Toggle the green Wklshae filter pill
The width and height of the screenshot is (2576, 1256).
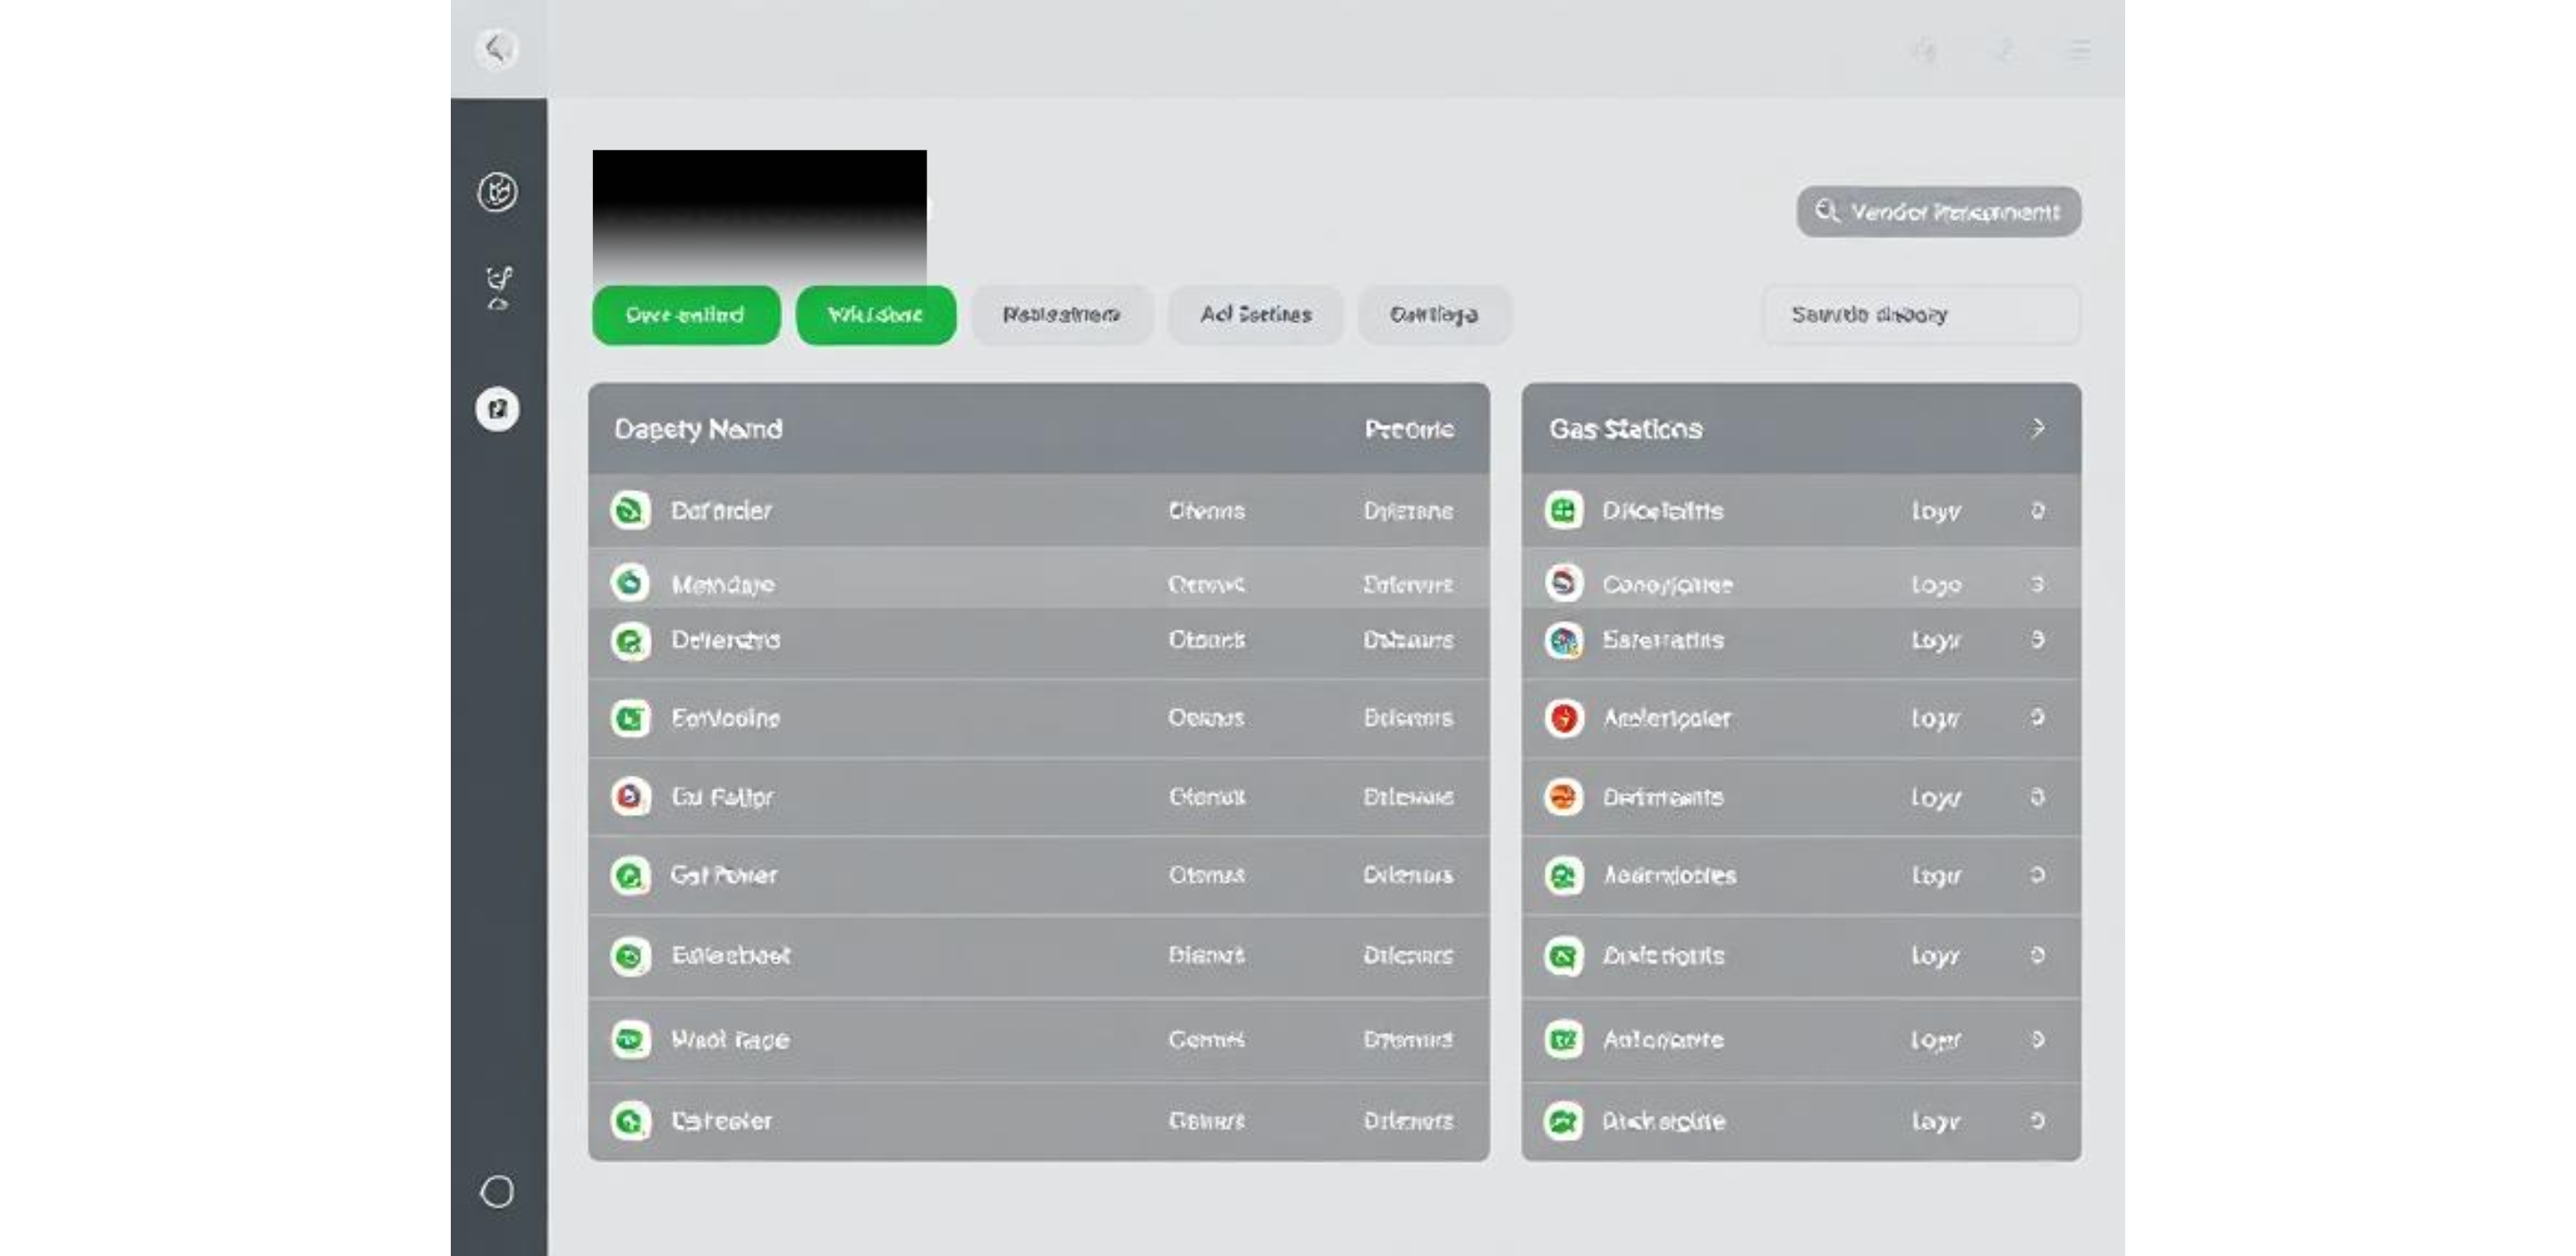click(x=875, y=315)
